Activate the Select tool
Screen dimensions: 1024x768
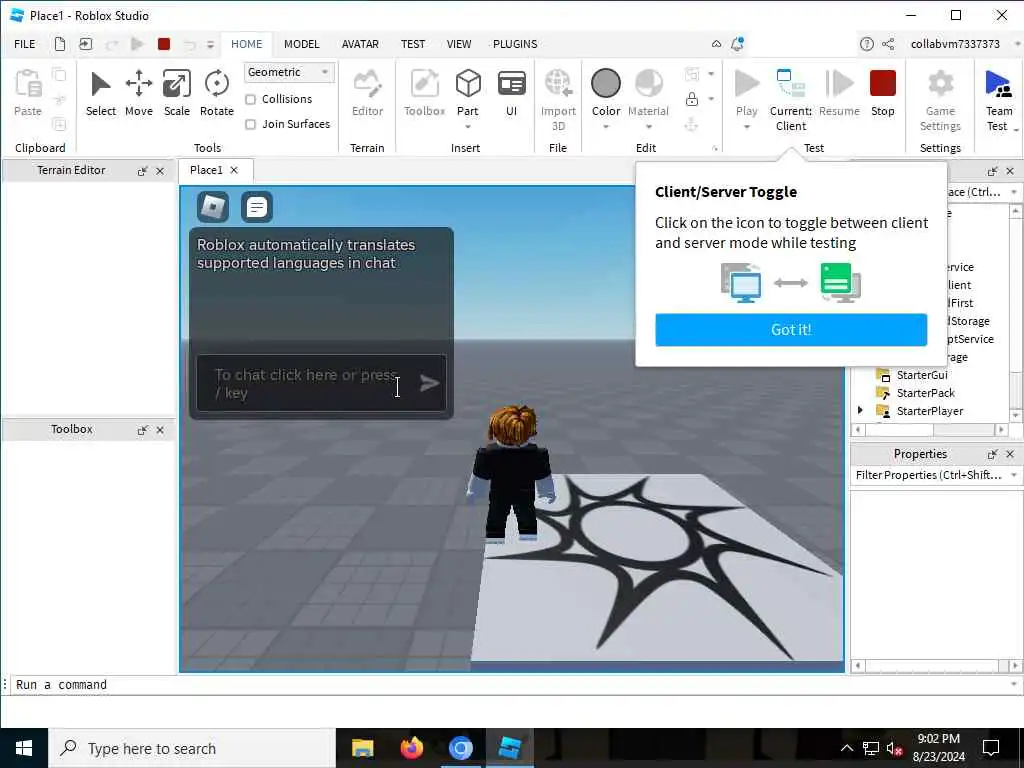point(101,93)
